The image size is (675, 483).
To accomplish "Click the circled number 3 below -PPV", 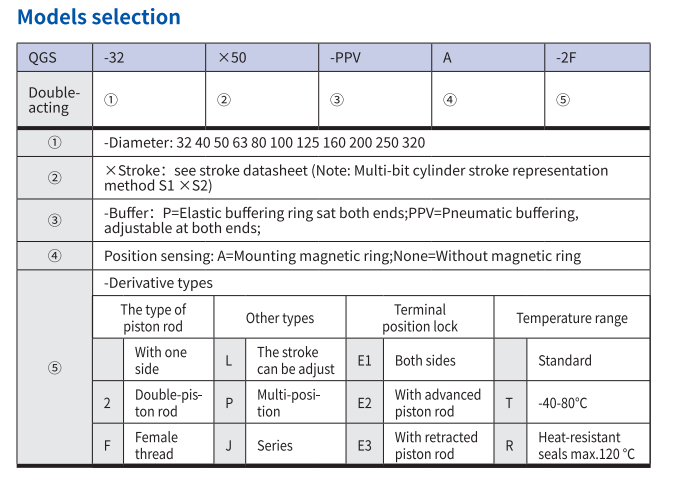I will (337, 100).
